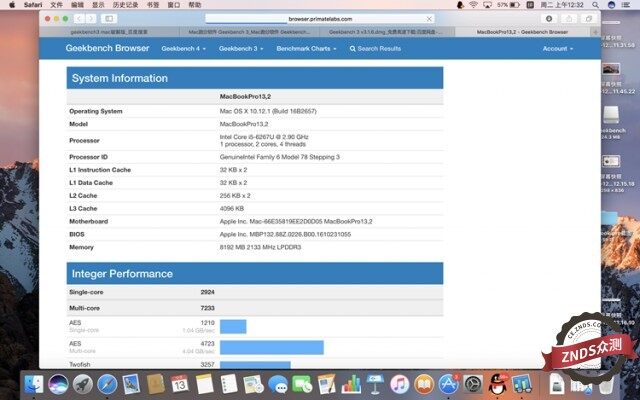
Task: Click the Single-core score 2924
Action: point(207,292)
